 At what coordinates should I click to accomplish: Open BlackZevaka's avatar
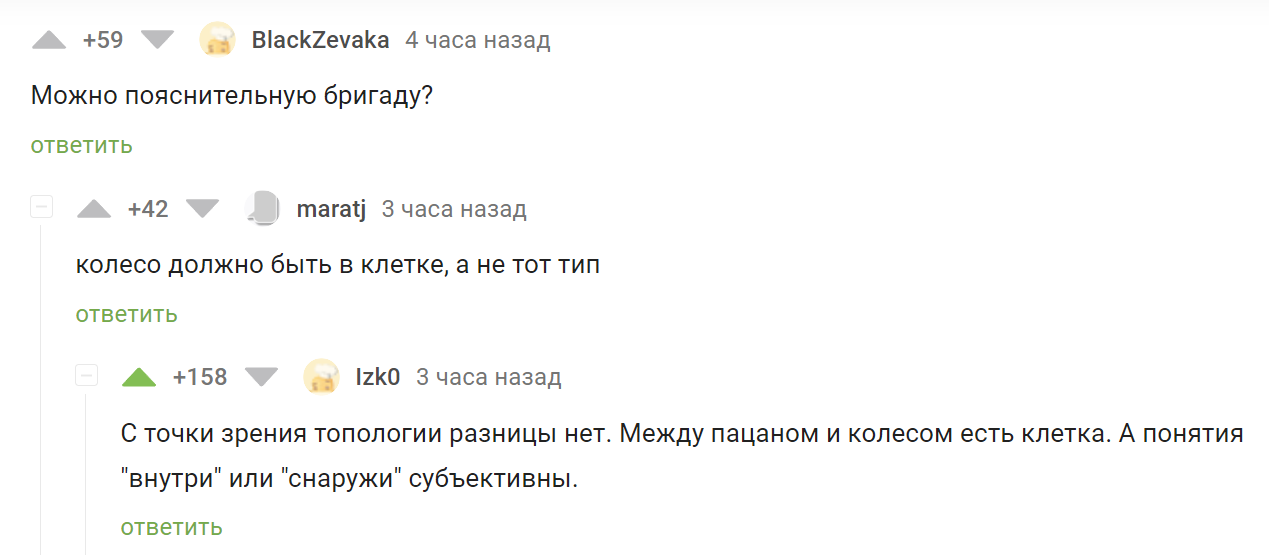(218, 40)
